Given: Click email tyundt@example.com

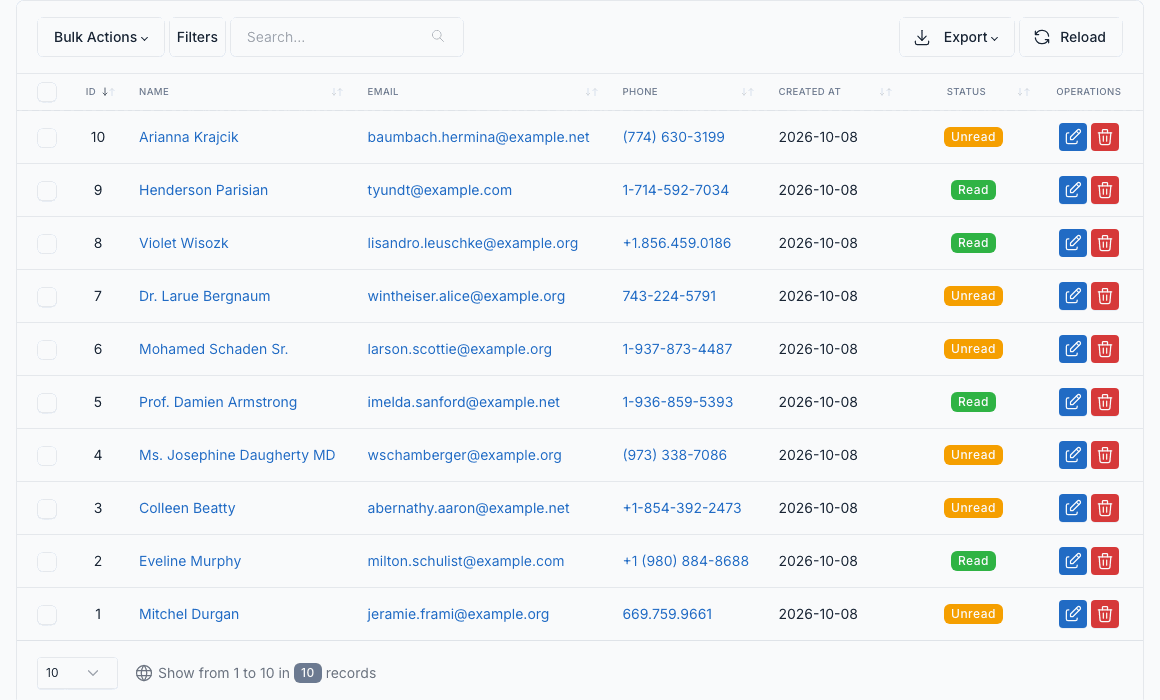Looking at the screenshot, I should [x=439, y=190].
